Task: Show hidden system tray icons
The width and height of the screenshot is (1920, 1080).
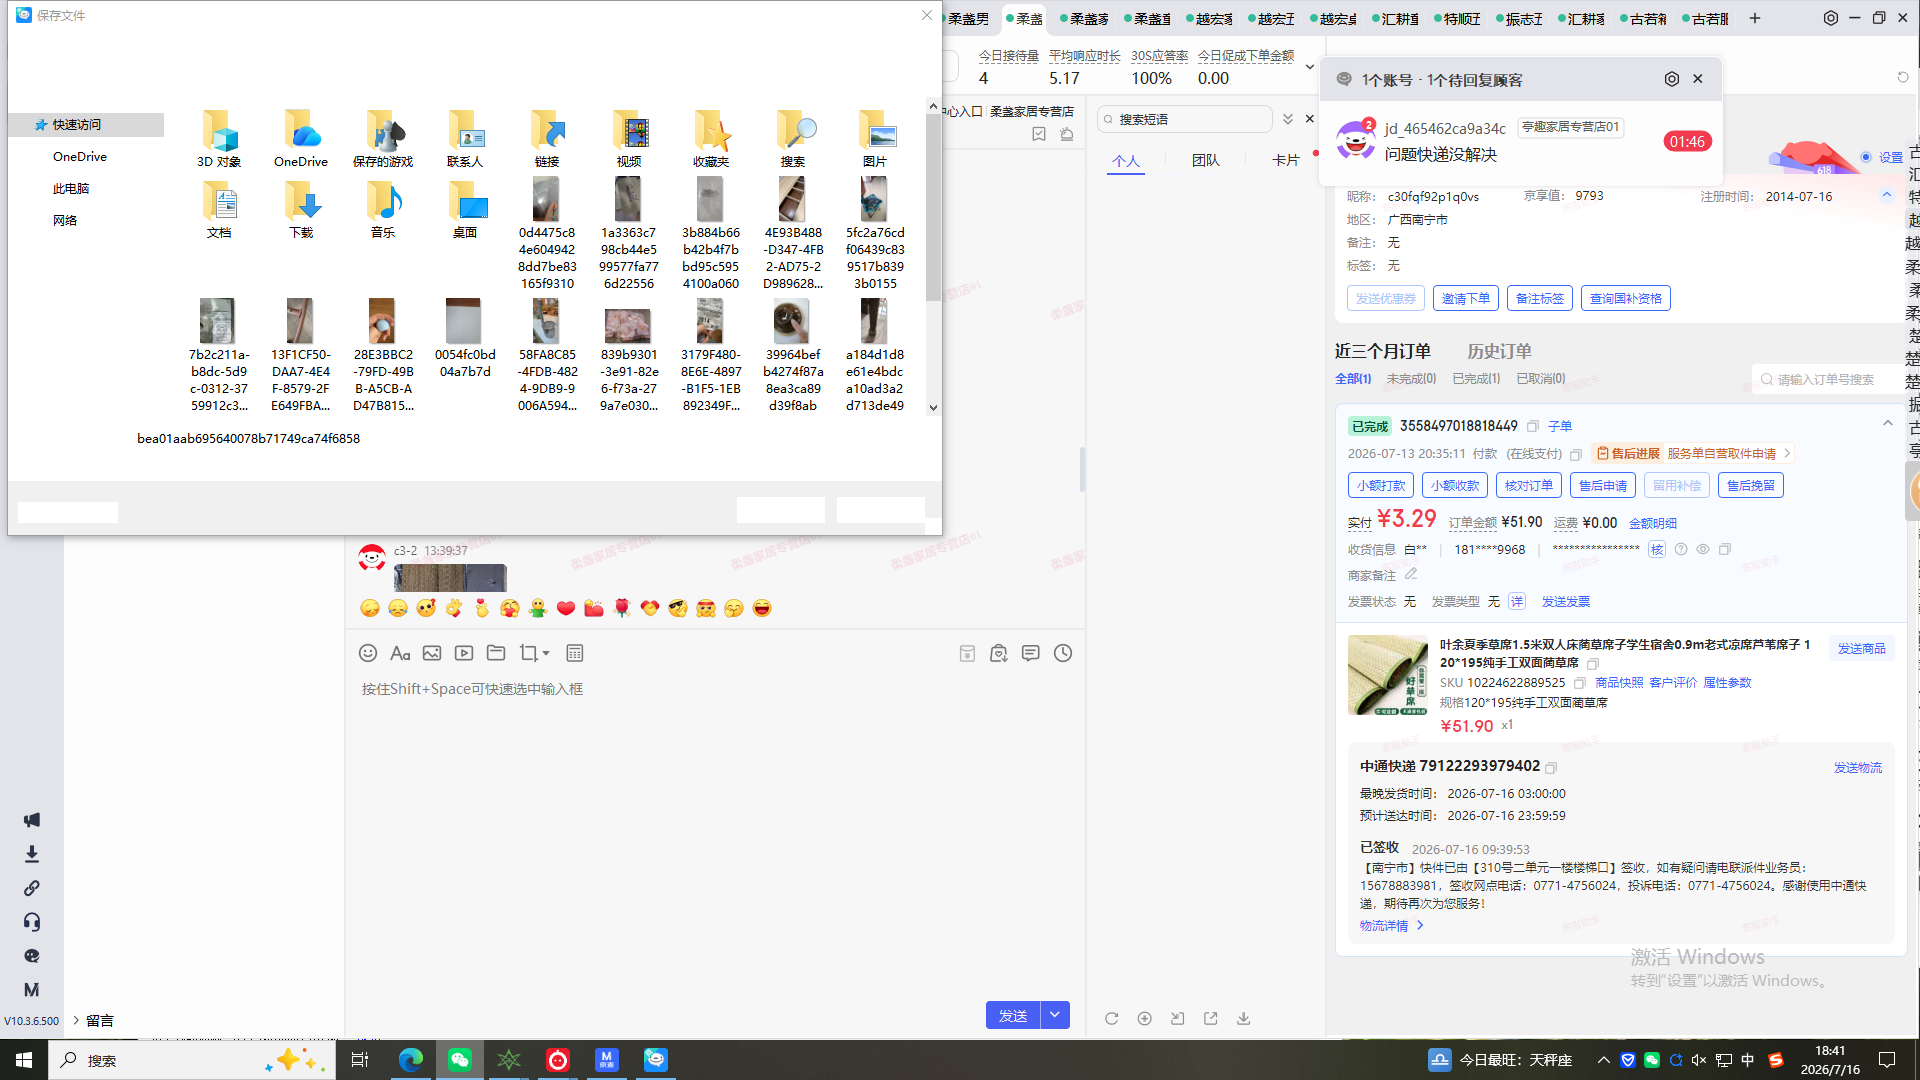Action: (1604, 1060)
